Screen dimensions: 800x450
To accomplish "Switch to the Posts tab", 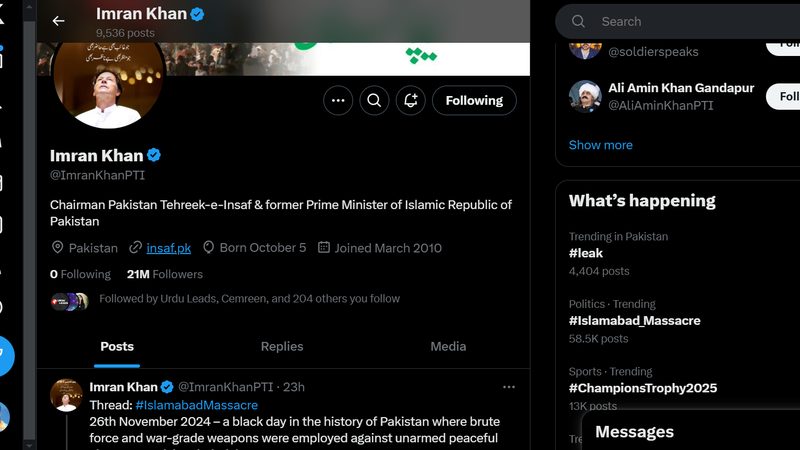I will tap(117, 346).
